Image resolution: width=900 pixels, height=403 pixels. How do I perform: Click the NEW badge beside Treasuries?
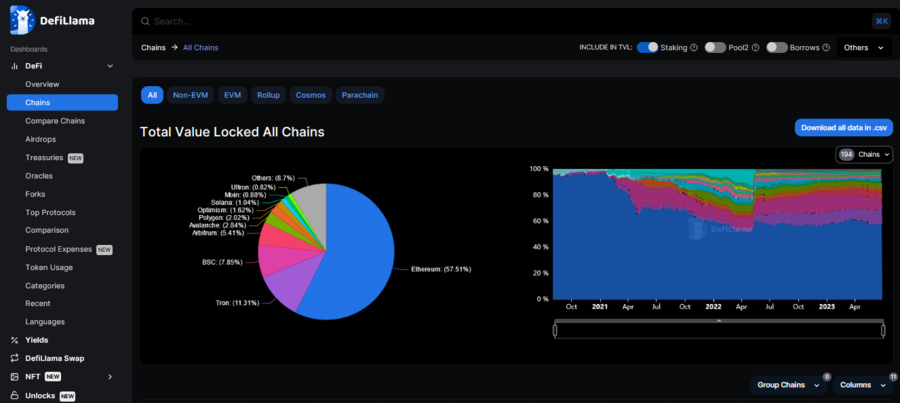tap(76, 158)
